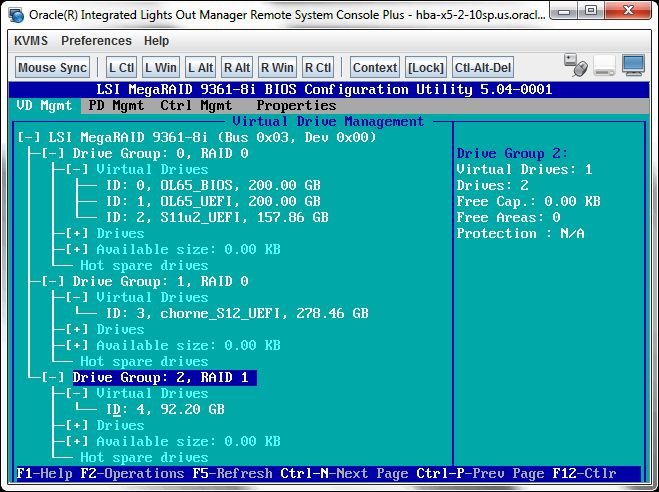The width and height of the screenshot is (659, 492).
Task: Click the Protection : N/A info line
Action: pyautogui.click(x=520, y=233)
